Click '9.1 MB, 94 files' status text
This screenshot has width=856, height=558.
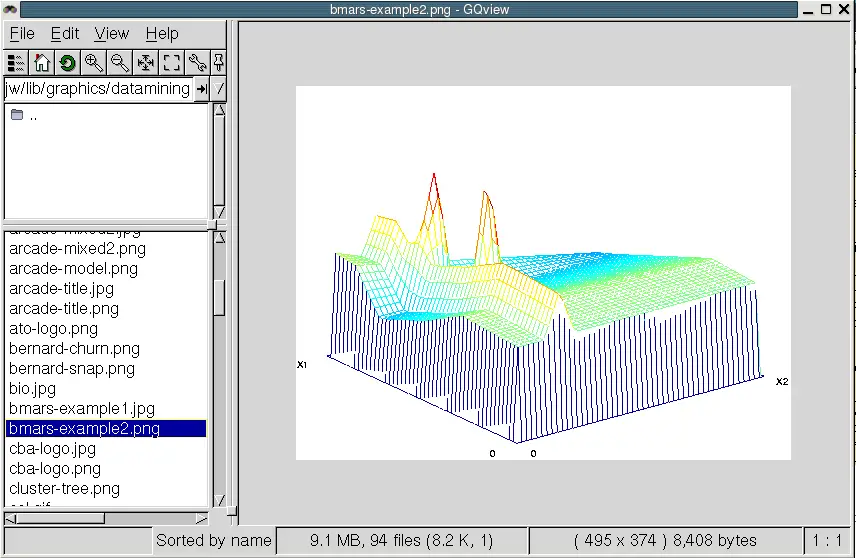tap(402, 541)
